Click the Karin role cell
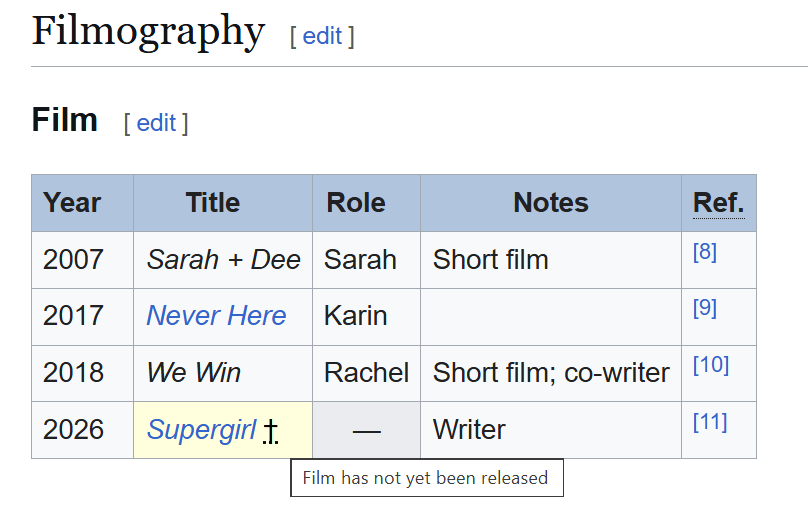This screenshot has height=510, width=808. [355, 316]
